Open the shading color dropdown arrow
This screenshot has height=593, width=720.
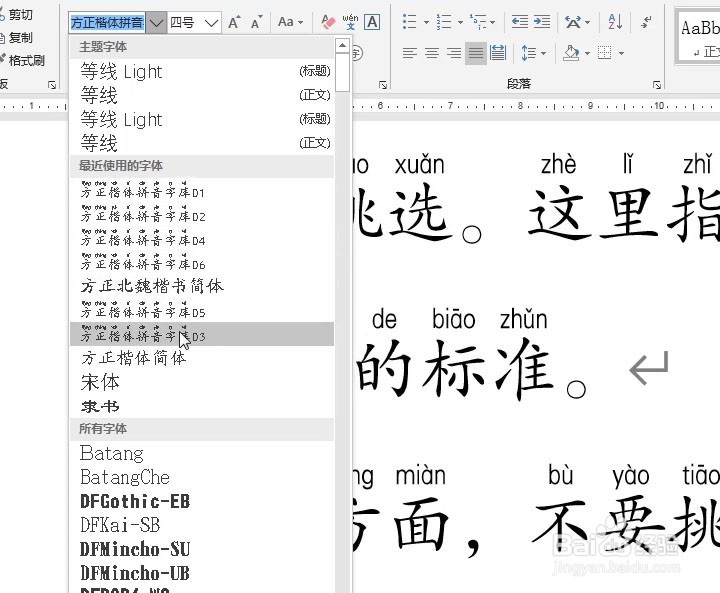587,54
